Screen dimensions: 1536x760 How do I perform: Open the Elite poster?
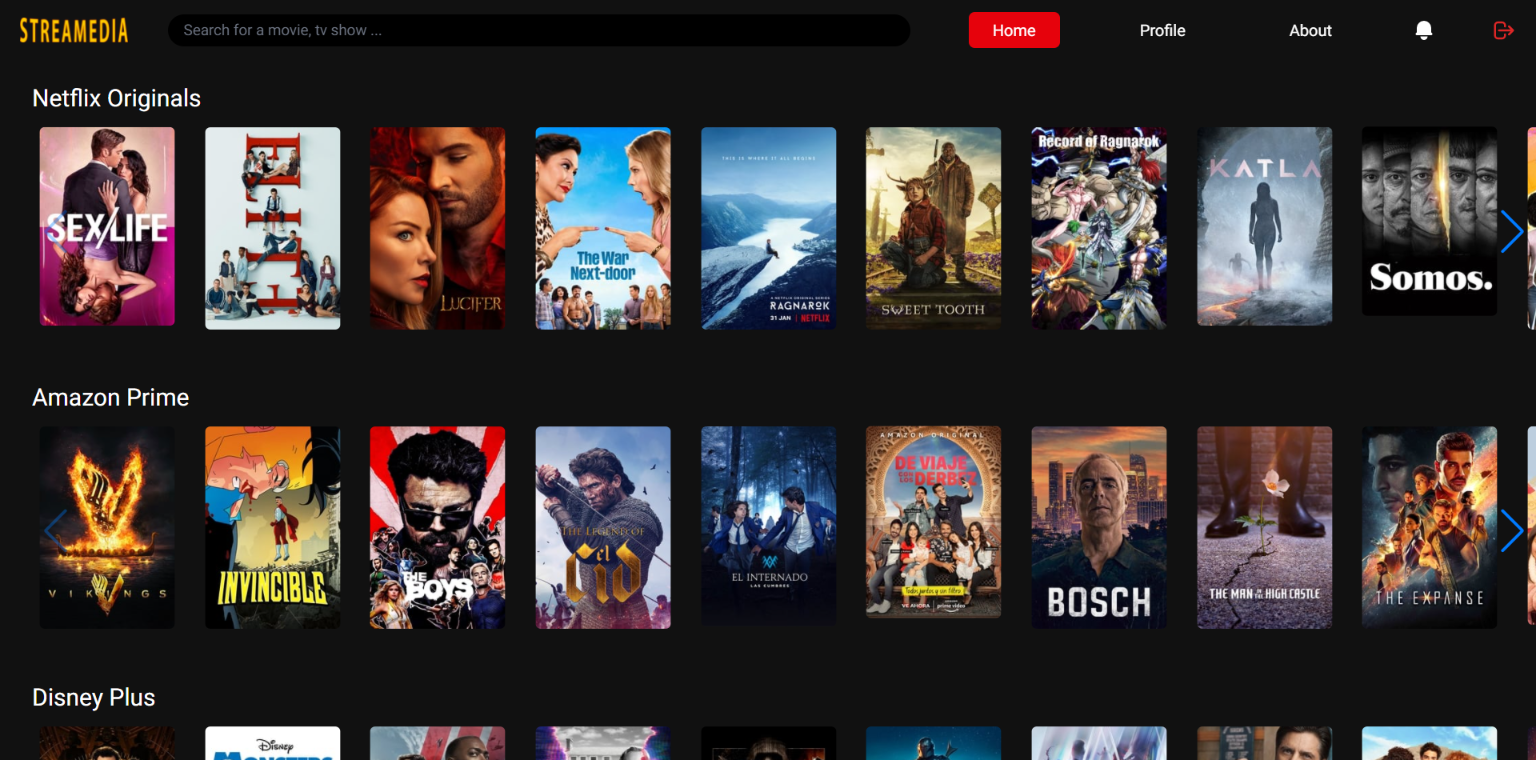[x=273, y=227]
